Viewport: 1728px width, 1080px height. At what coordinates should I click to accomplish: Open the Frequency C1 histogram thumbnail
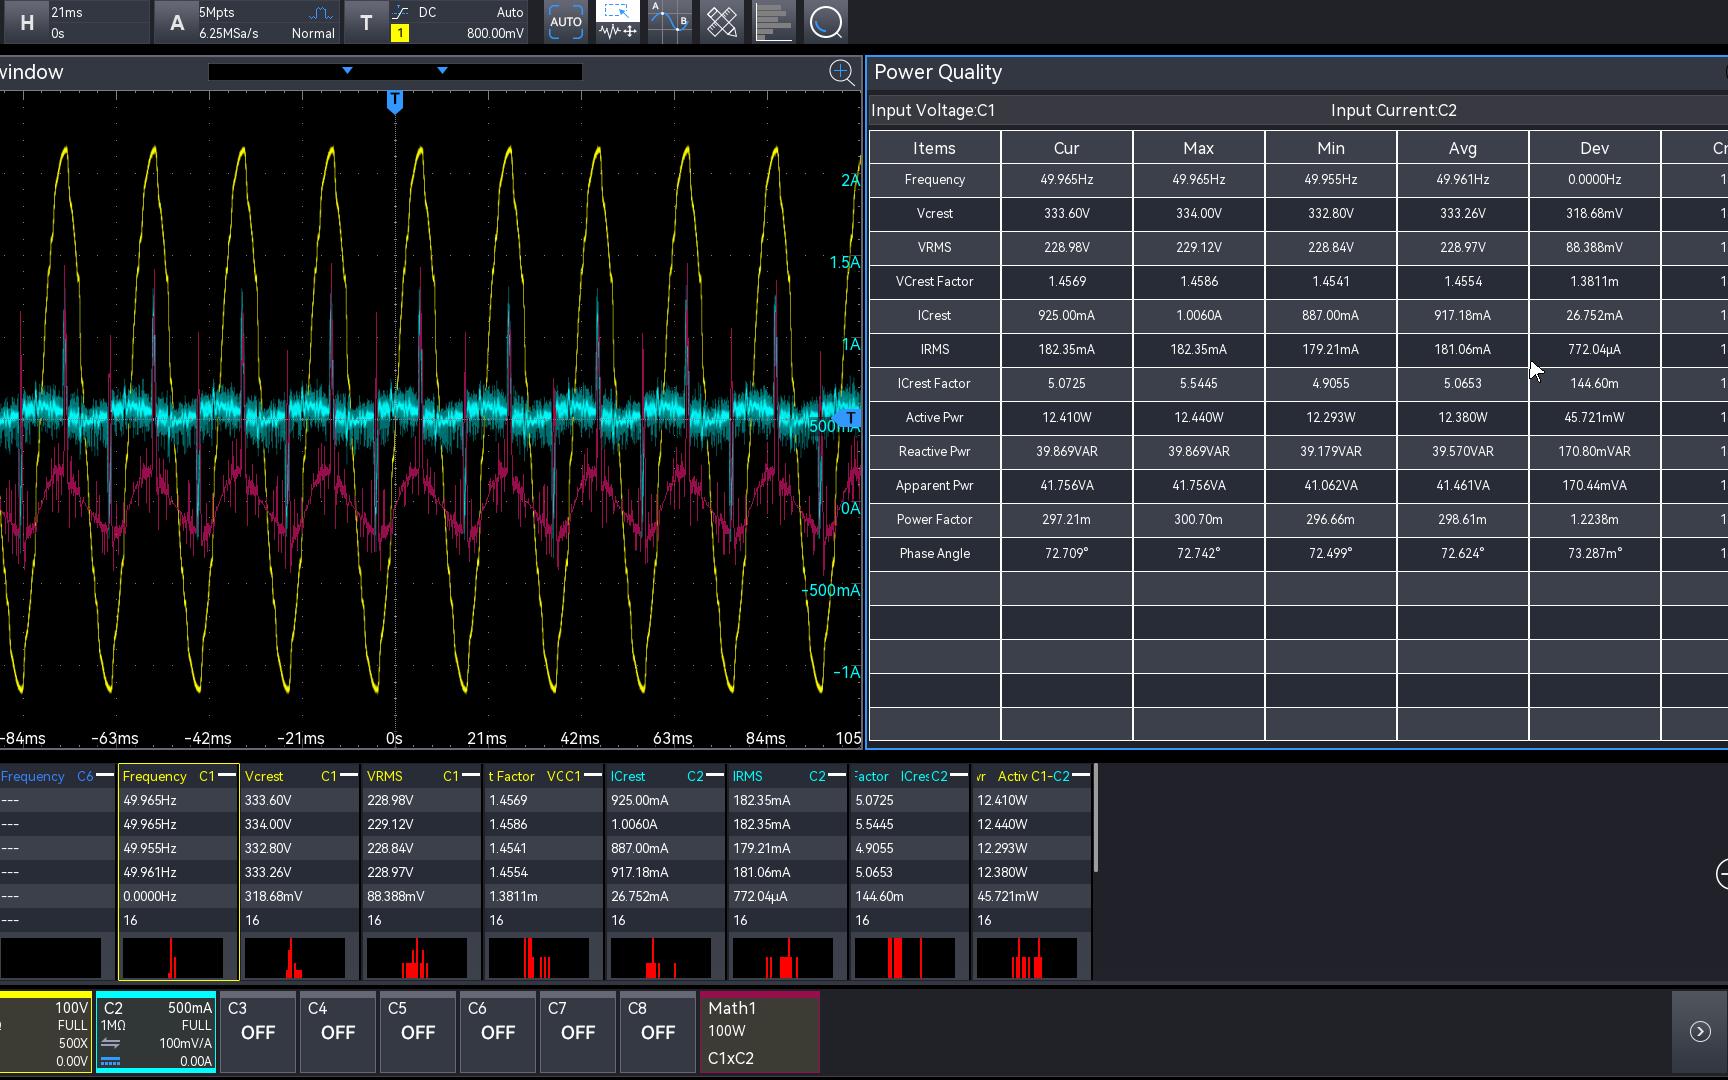pyautogui.click(x=172, y=958)
